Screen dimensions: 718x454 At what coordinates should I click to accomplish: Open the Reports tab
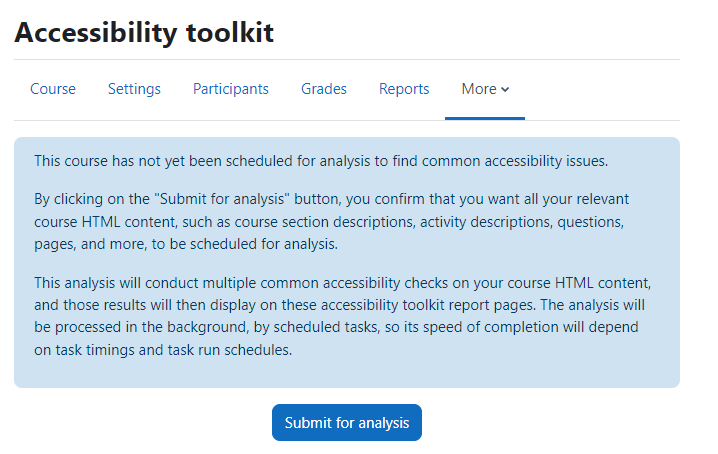pyautogui.click(x=404, y=88)
